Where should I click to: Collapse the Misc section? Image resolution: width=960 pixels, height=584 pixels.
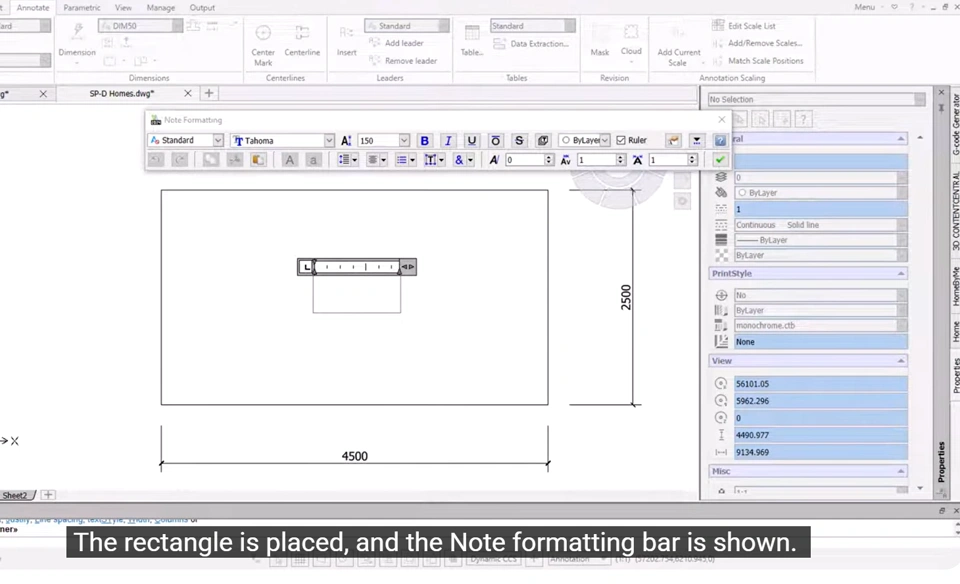(x=901, y=471)
